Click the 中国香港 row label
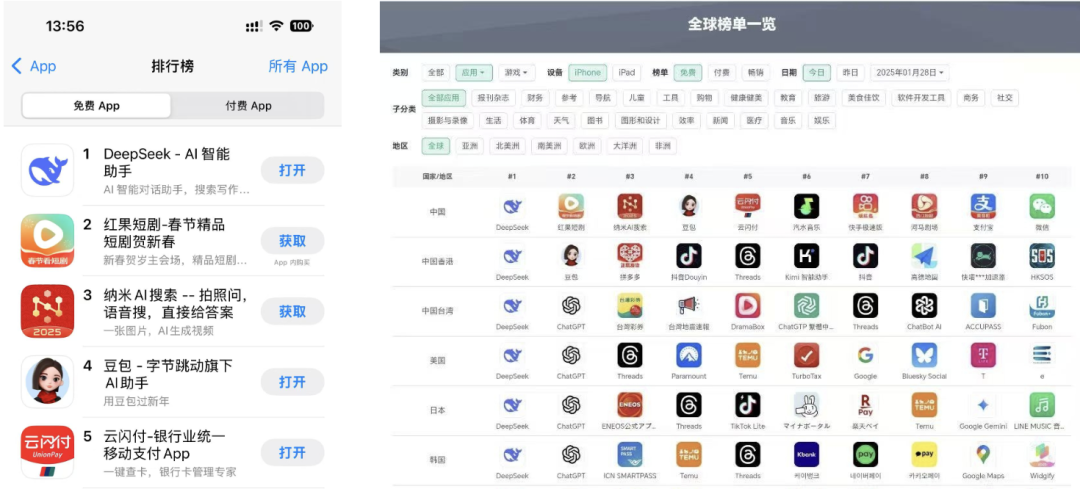The width and height of the screenshot is (1080, 489). tap(437, 262)
